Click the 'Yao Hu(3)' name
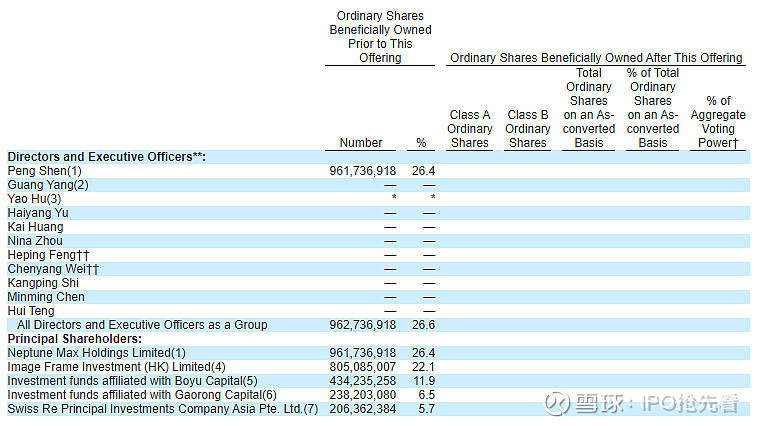Viewport: 761px width, 426px height. click(x=34, y=199)
